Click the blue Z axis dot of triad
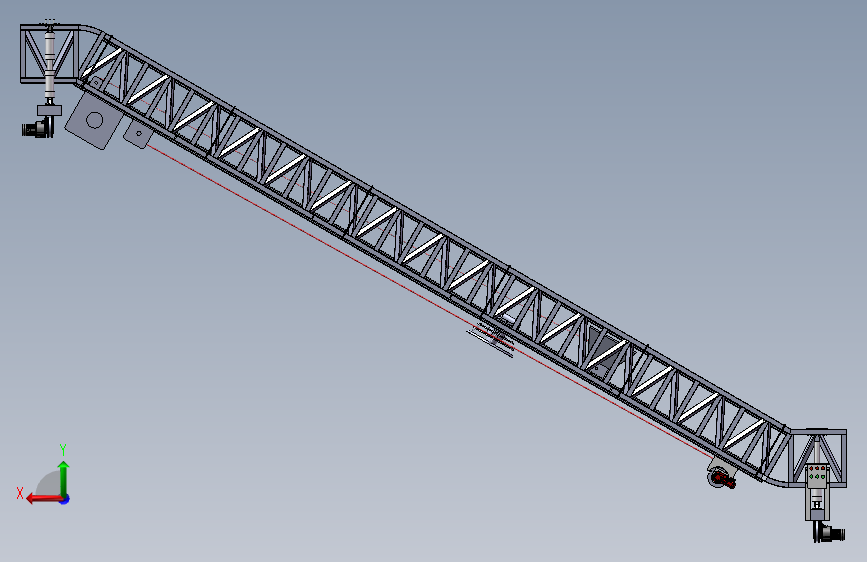Screen dimensions: 867x562 [65, 500]
